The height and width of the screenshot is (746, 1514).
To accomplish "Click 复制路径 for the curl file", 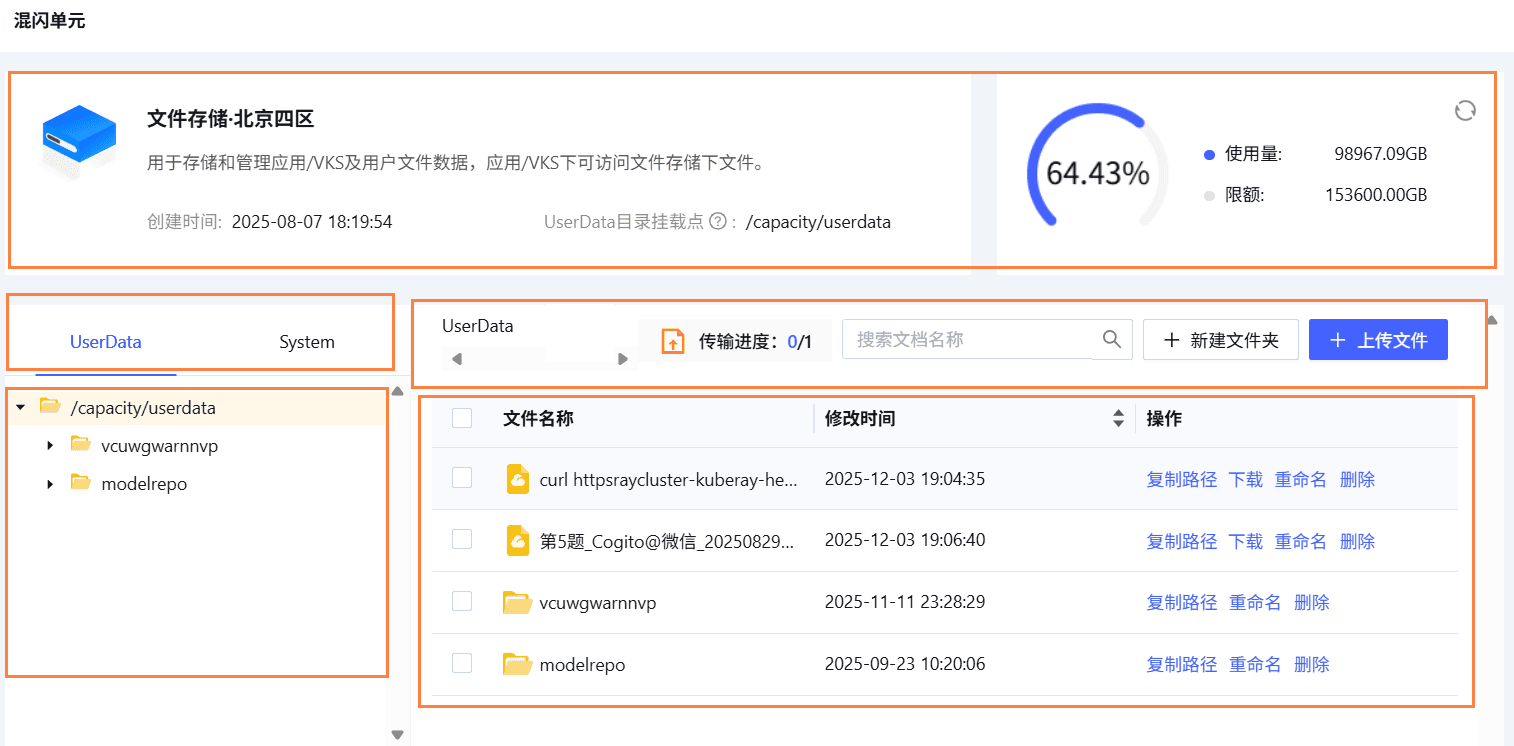I will [x=1182, y=480].
